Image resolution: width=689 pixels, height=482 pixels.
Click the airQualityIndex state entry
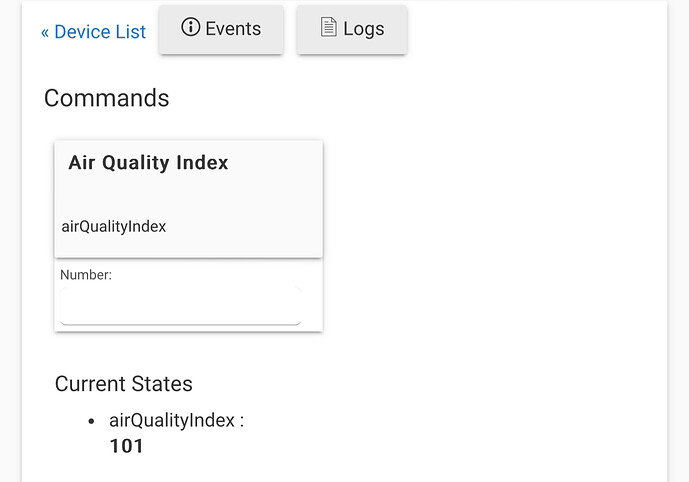tap(176, 420)
